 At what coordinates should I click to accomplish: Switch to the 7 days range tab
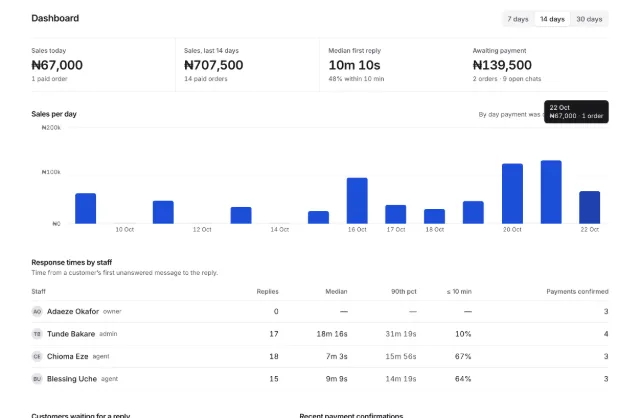(518, 19)
